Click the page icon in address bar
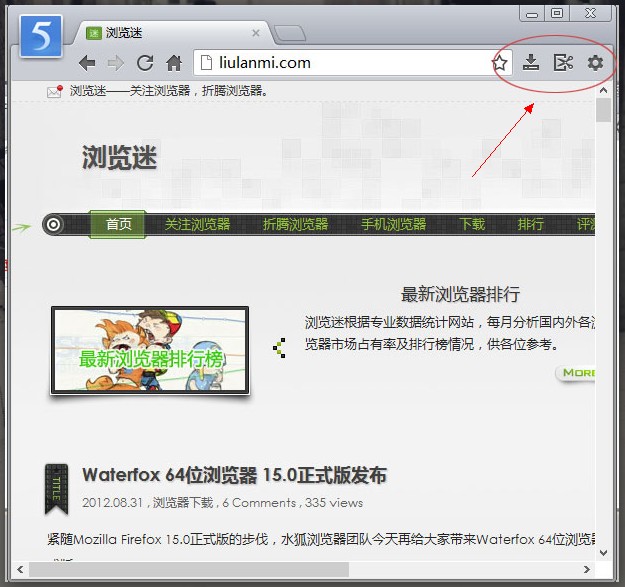The width and height of the screenshot is (625, 587). [206, 63]
